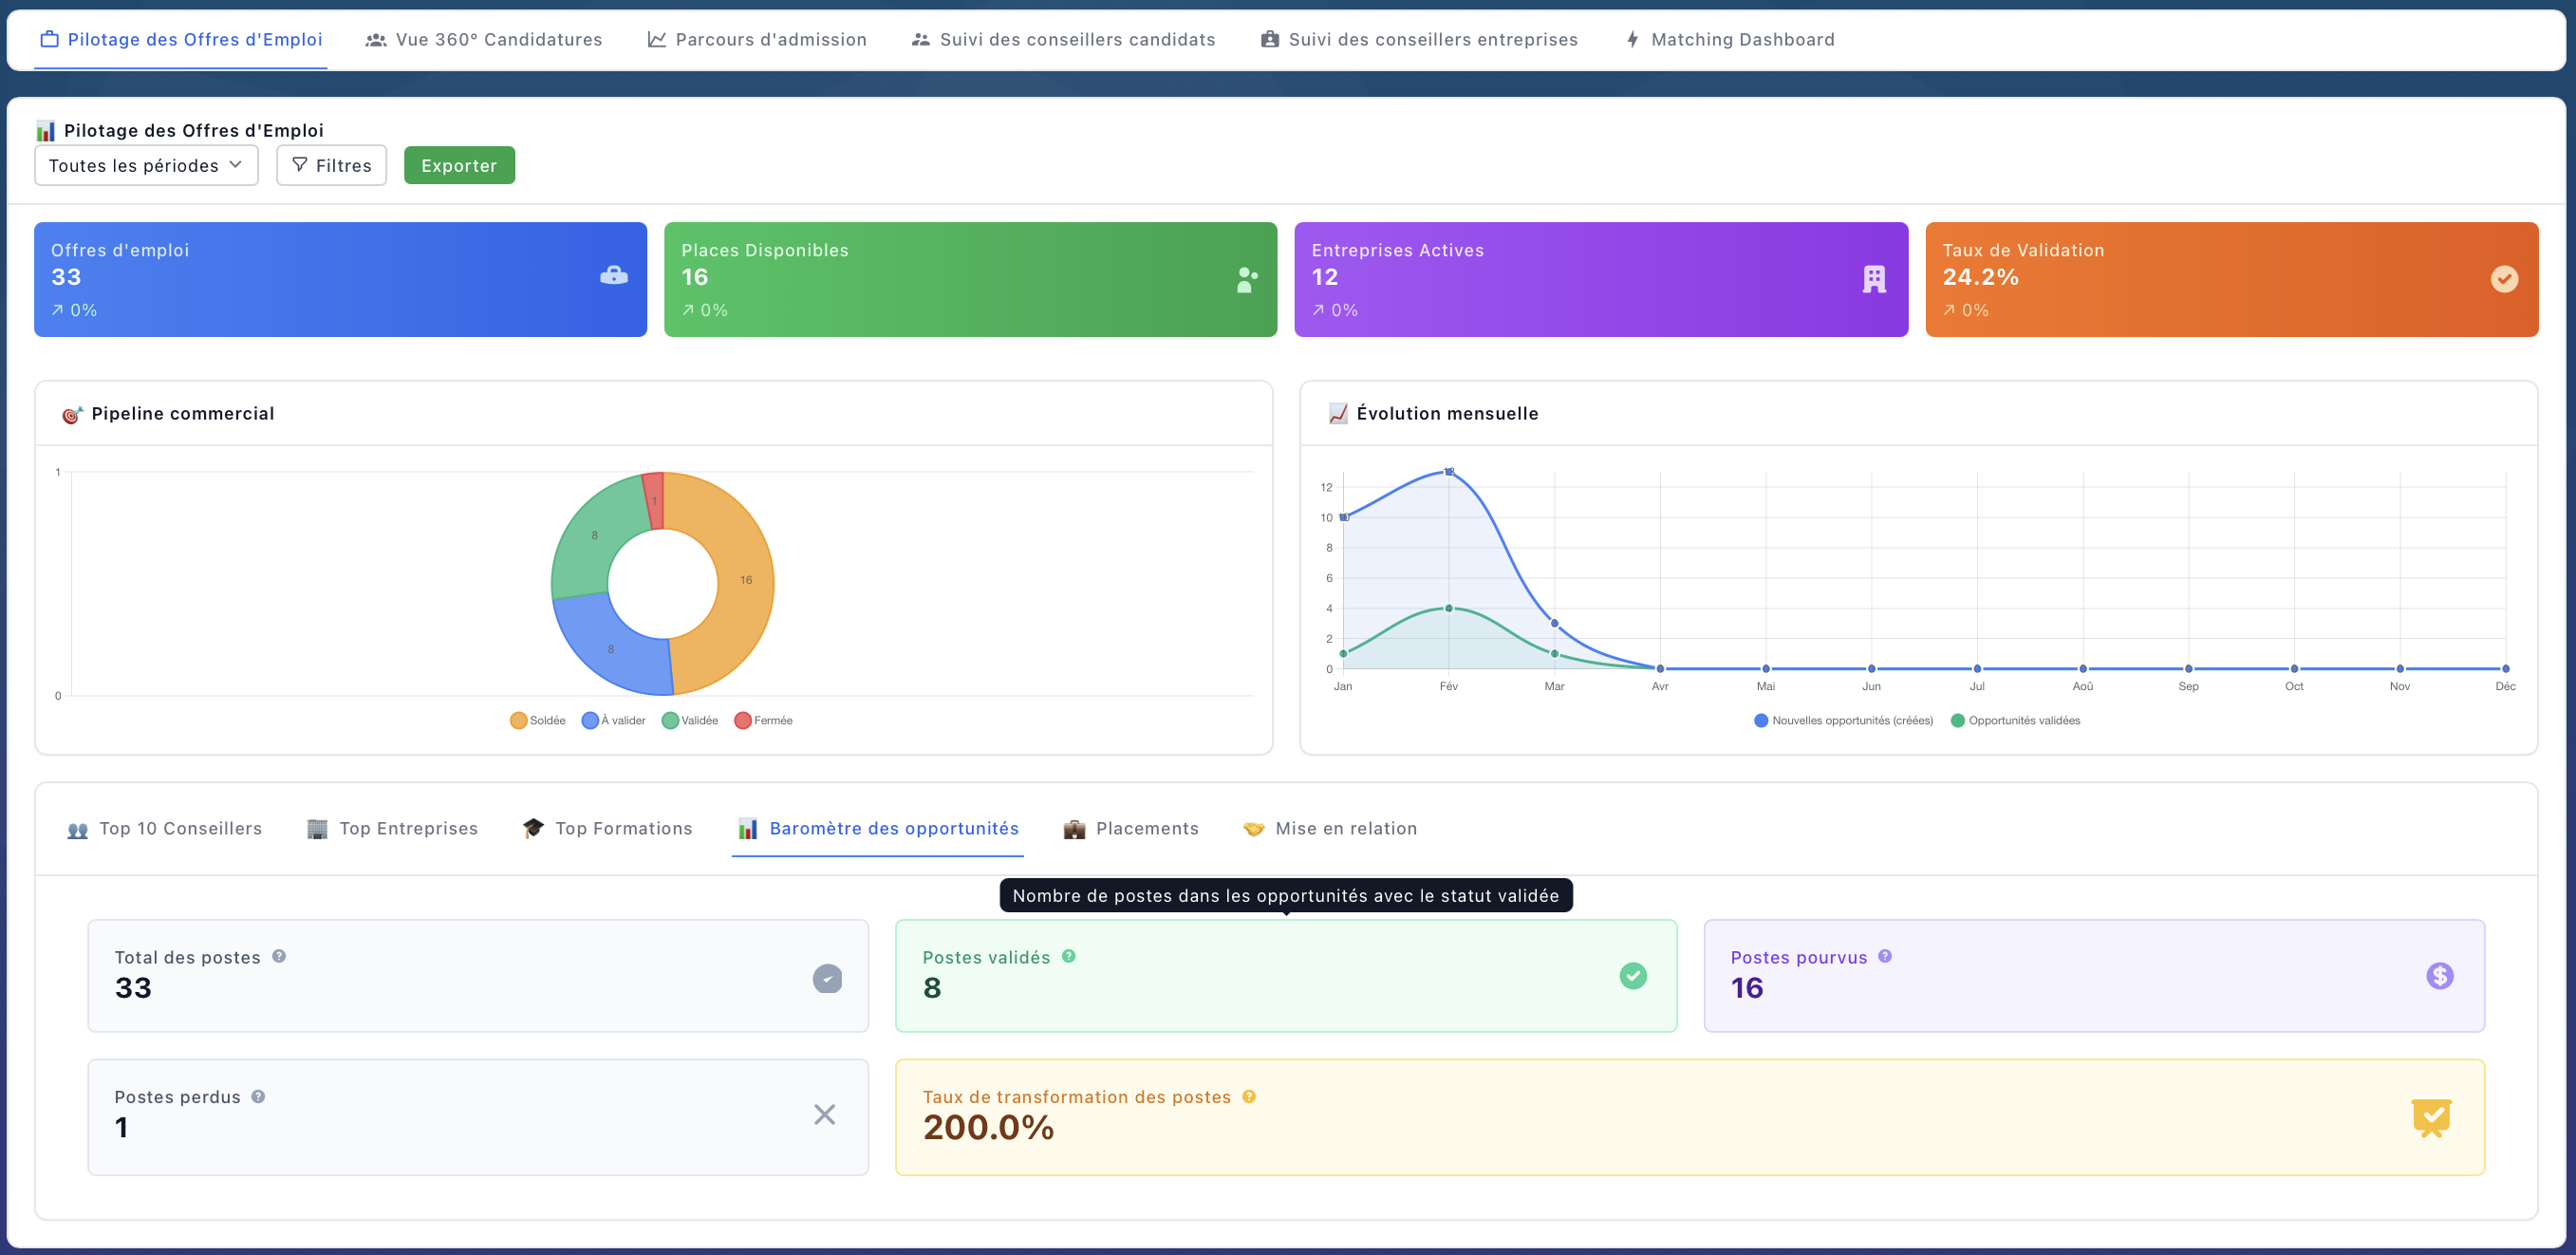Click the X icon on Postes perdus card

click(x=824, y=1114)
